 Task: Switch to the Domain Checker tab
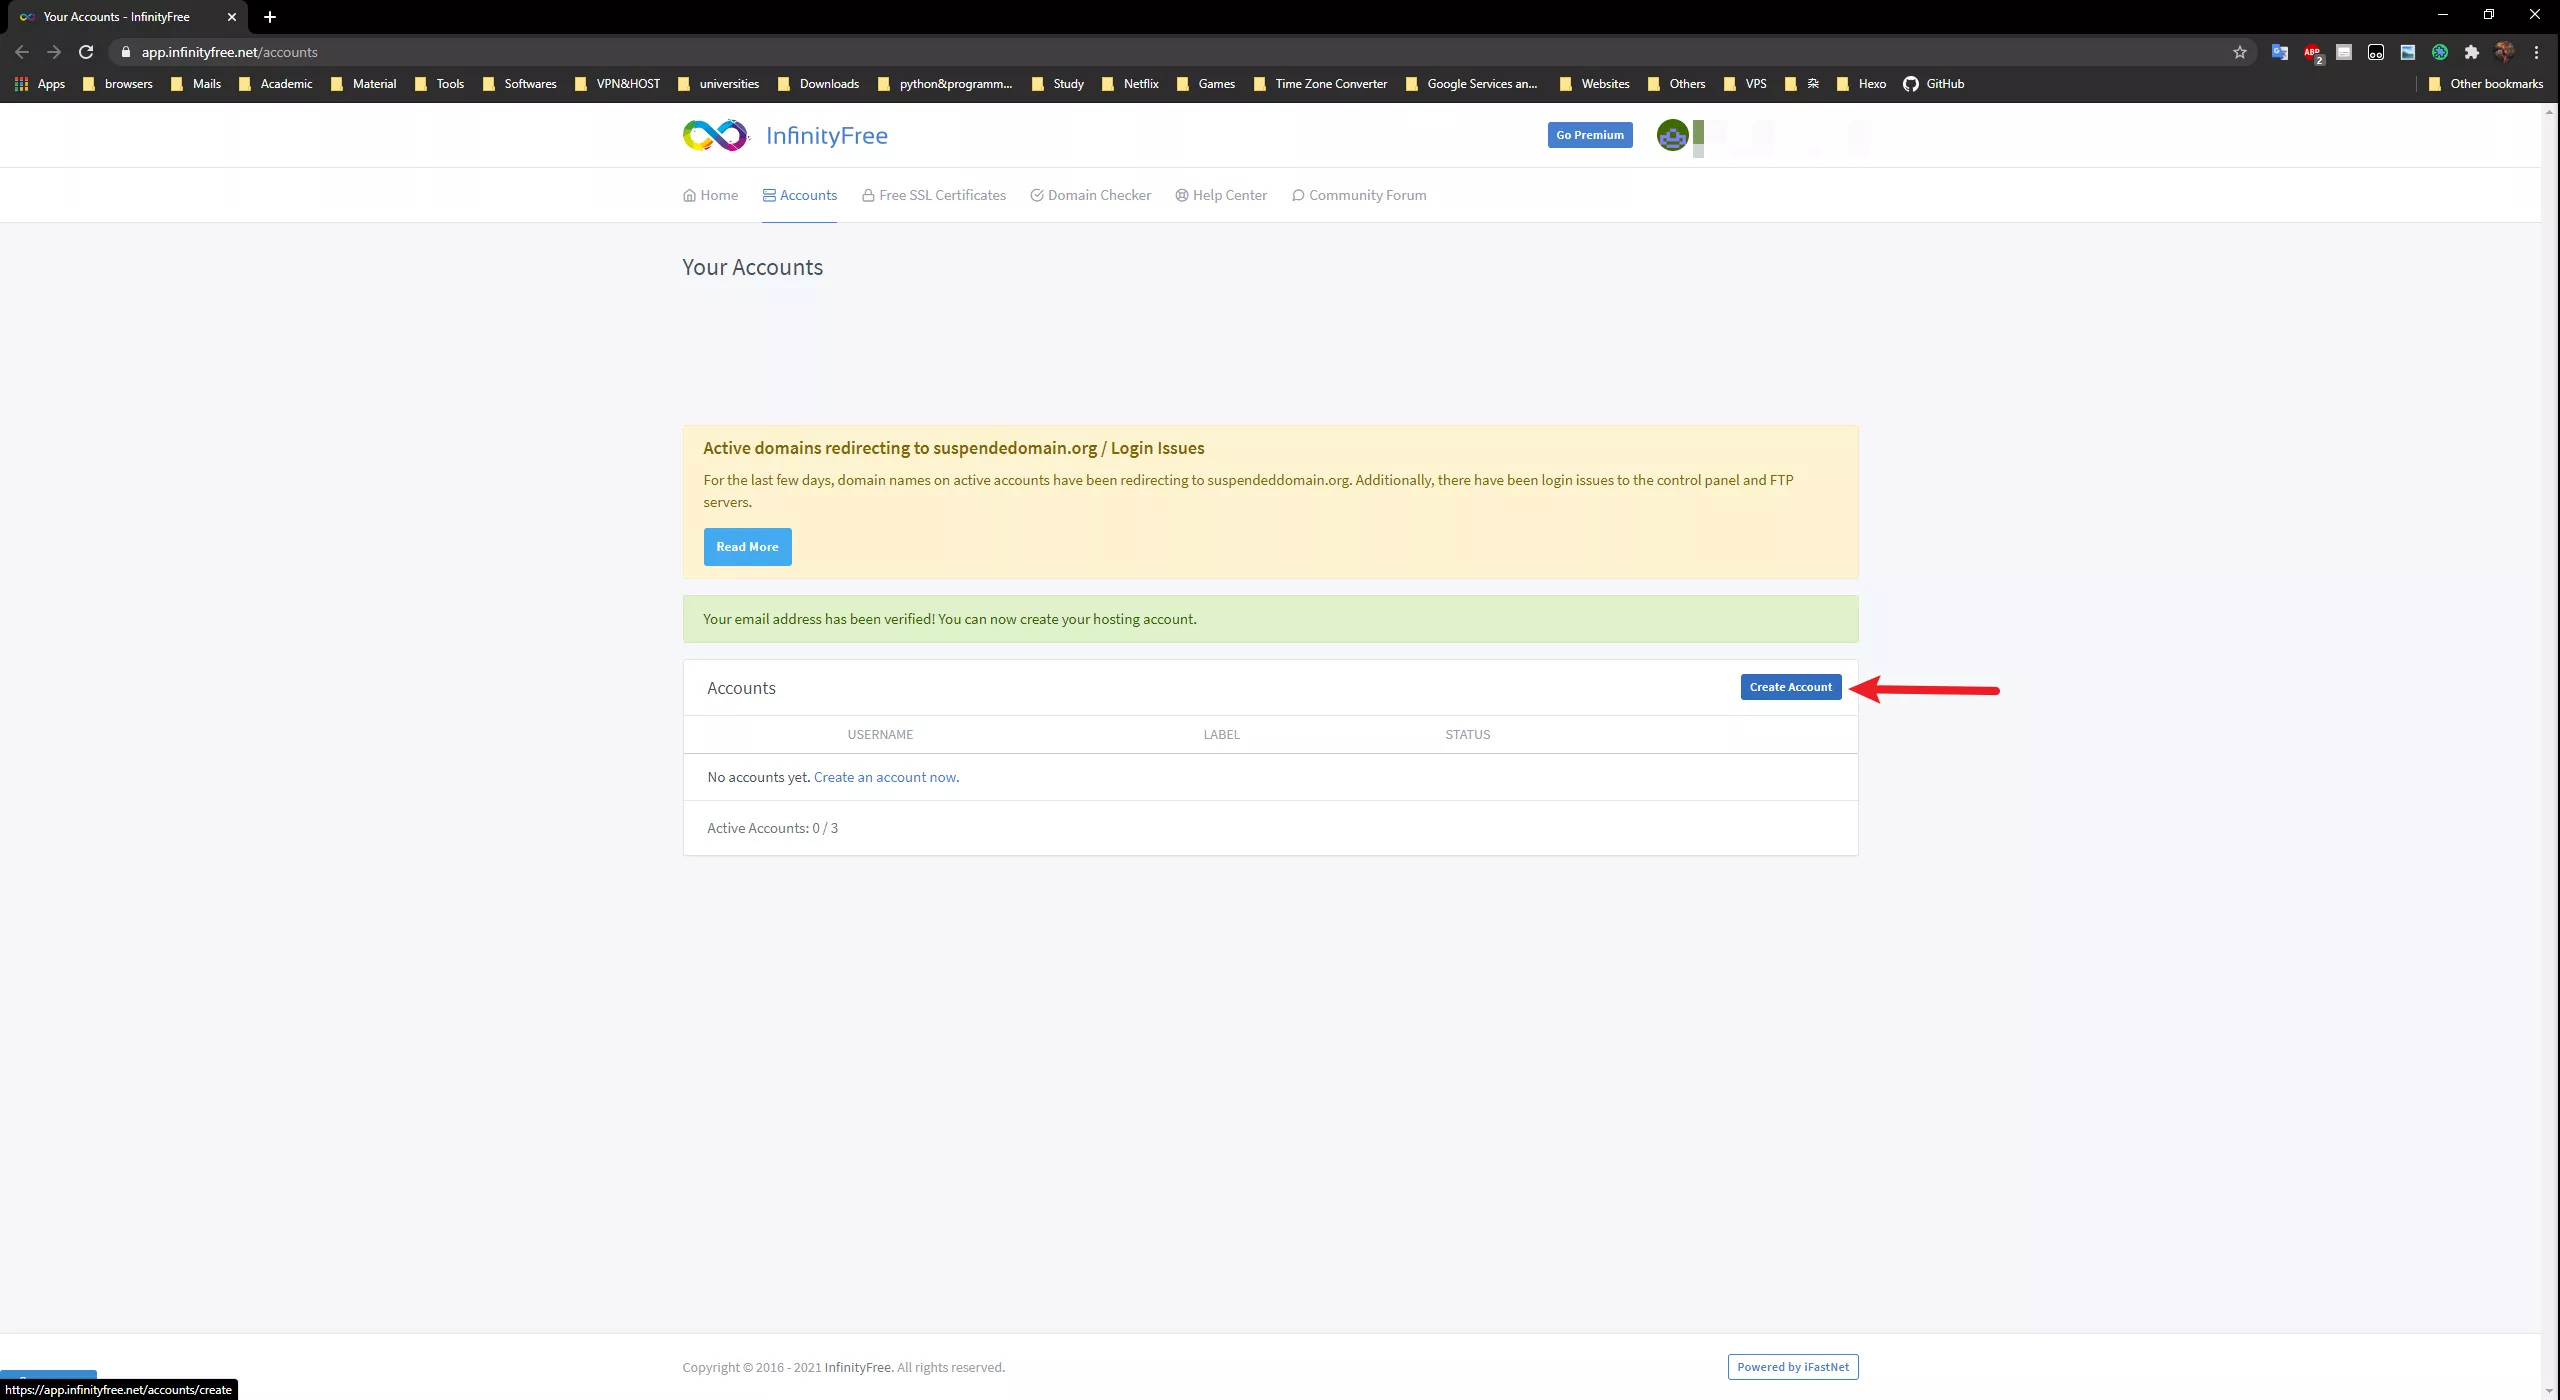tap(1090, 195)
